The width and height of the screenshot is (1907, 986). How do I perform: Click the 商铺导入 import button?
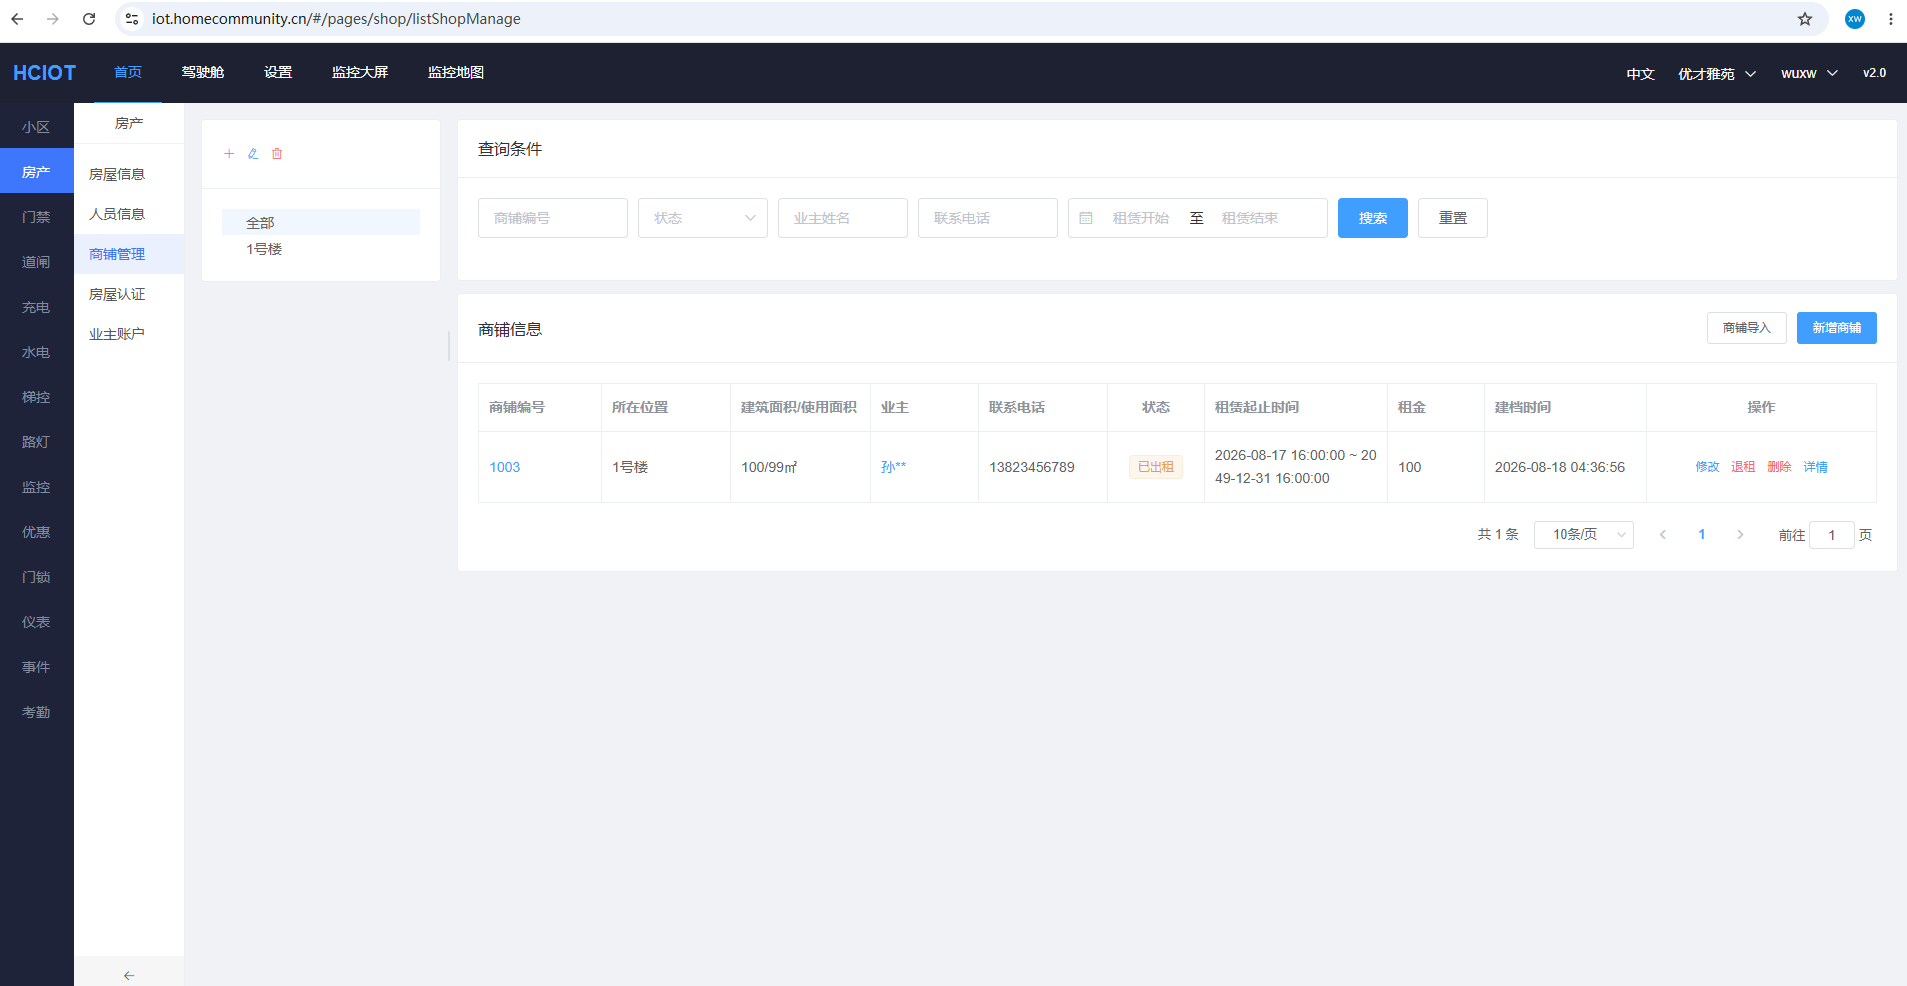tap(1747, 328)
